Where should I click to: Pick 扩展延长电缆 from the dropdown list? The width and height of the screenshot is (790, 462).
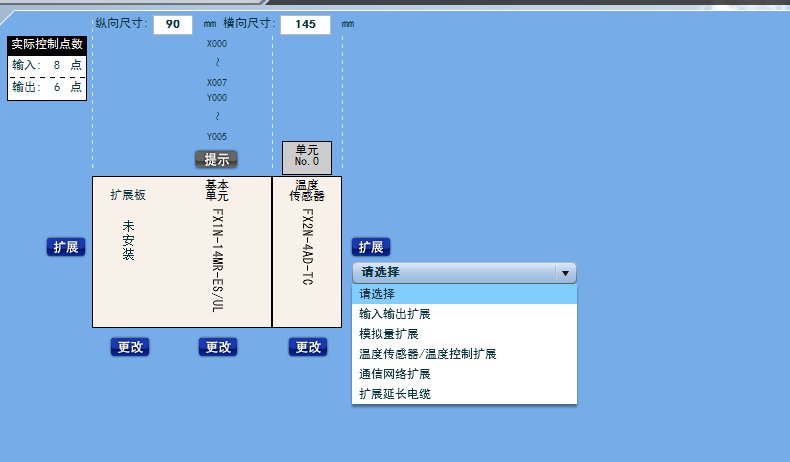pos(464,394)
